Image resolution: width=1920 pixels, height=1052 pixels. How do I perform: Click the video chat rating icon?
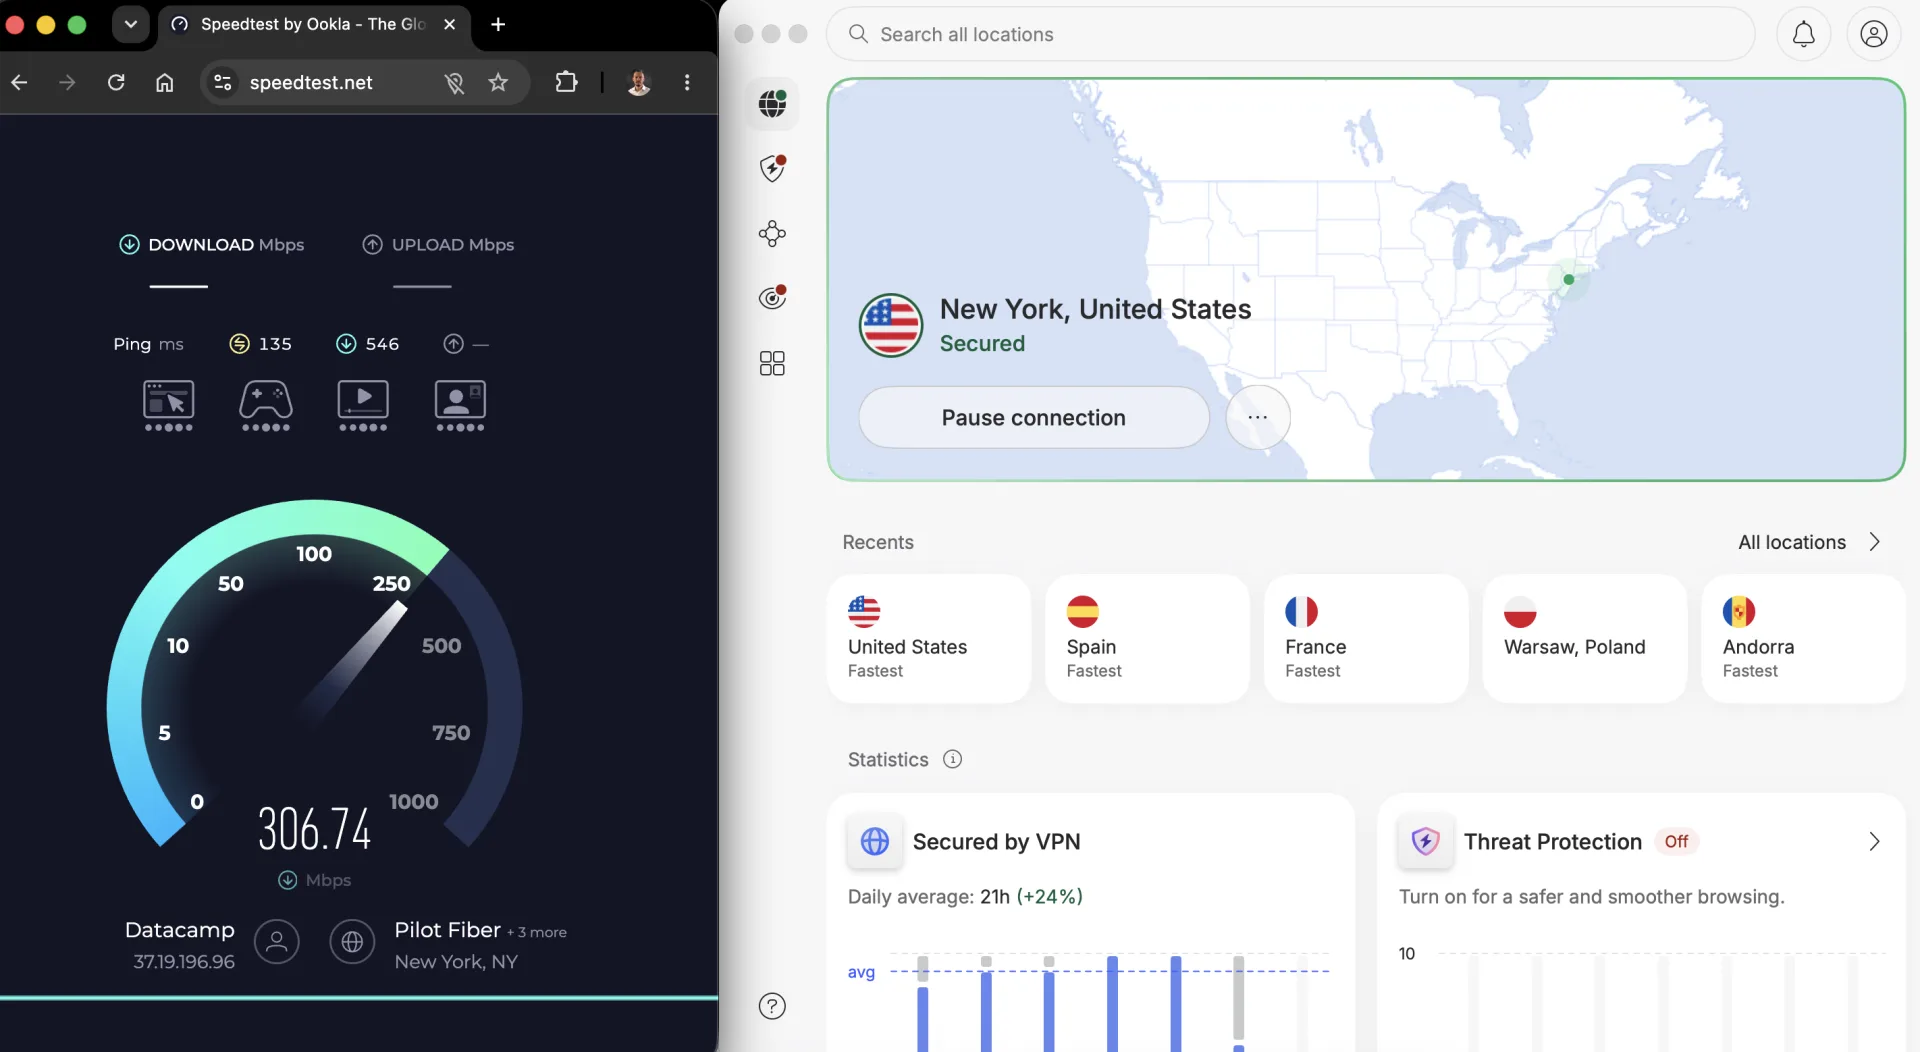[460, 405]
